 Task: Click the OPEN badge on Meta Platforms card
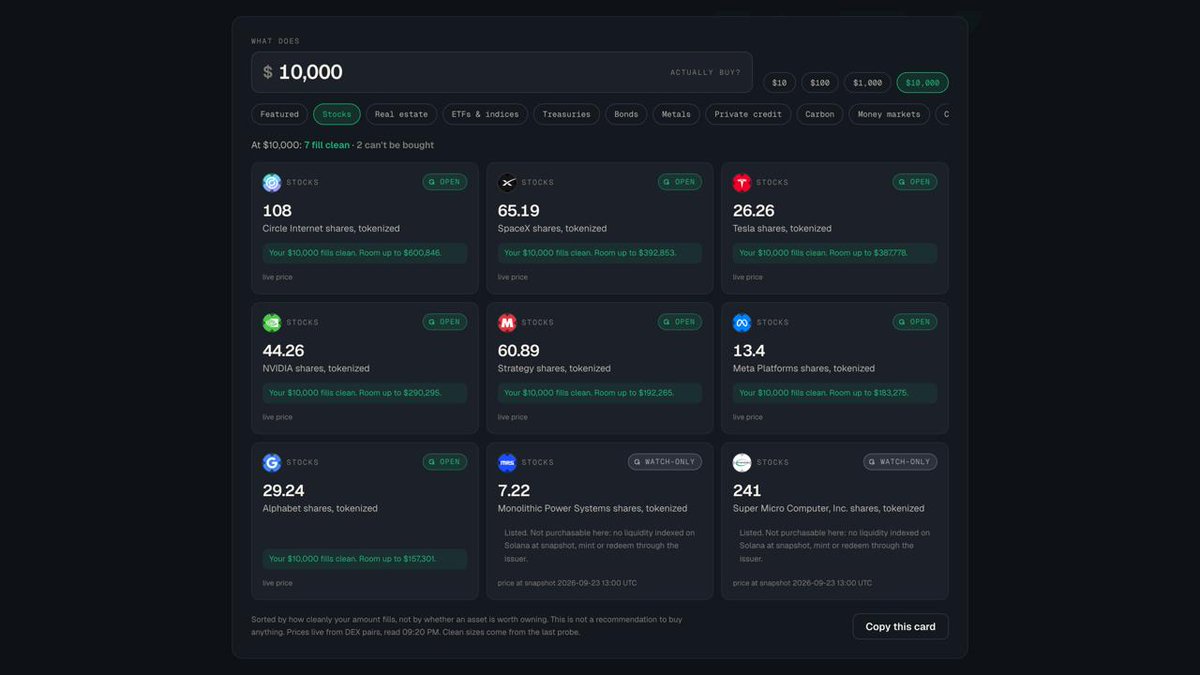tap(915, 322)
